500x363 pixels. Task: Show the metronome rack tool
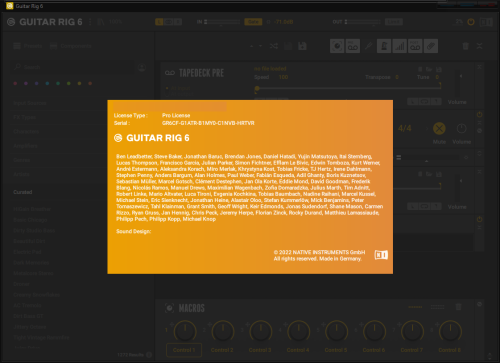pos(384,46)
